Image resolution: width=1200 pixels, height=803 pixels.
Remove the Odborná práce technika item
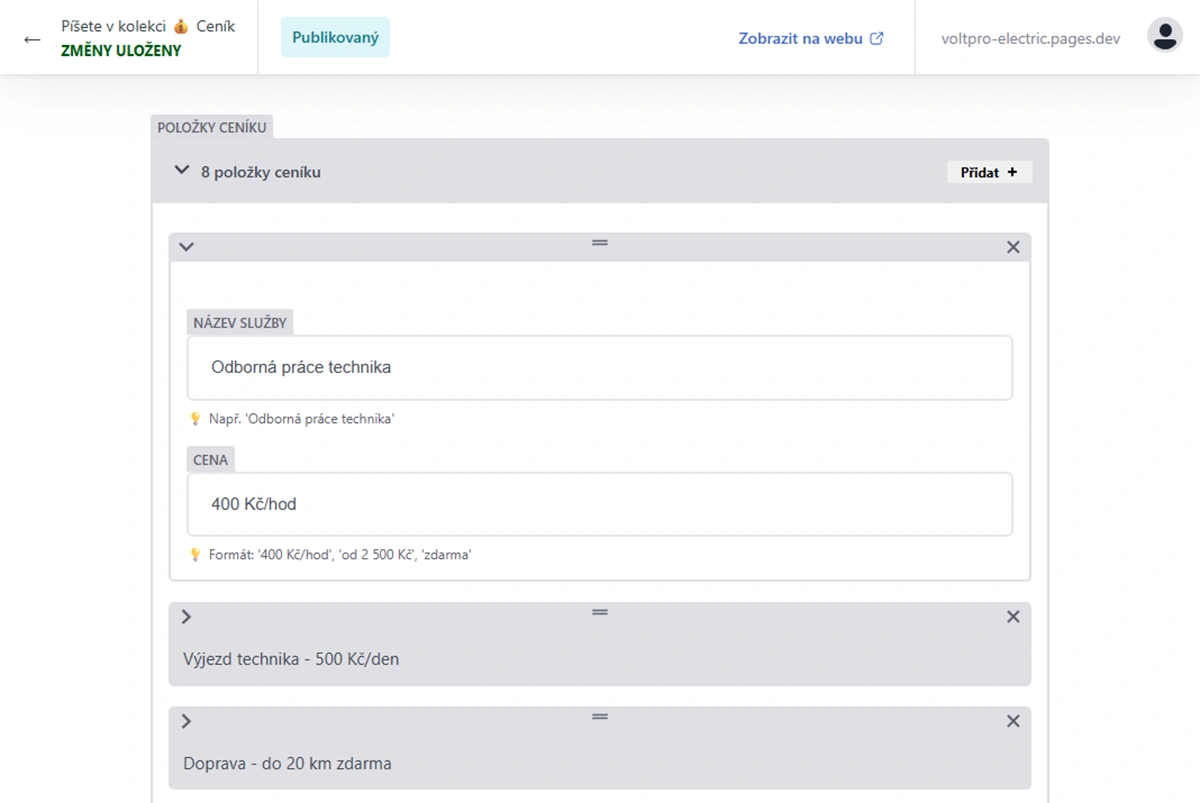point(1012,247)
